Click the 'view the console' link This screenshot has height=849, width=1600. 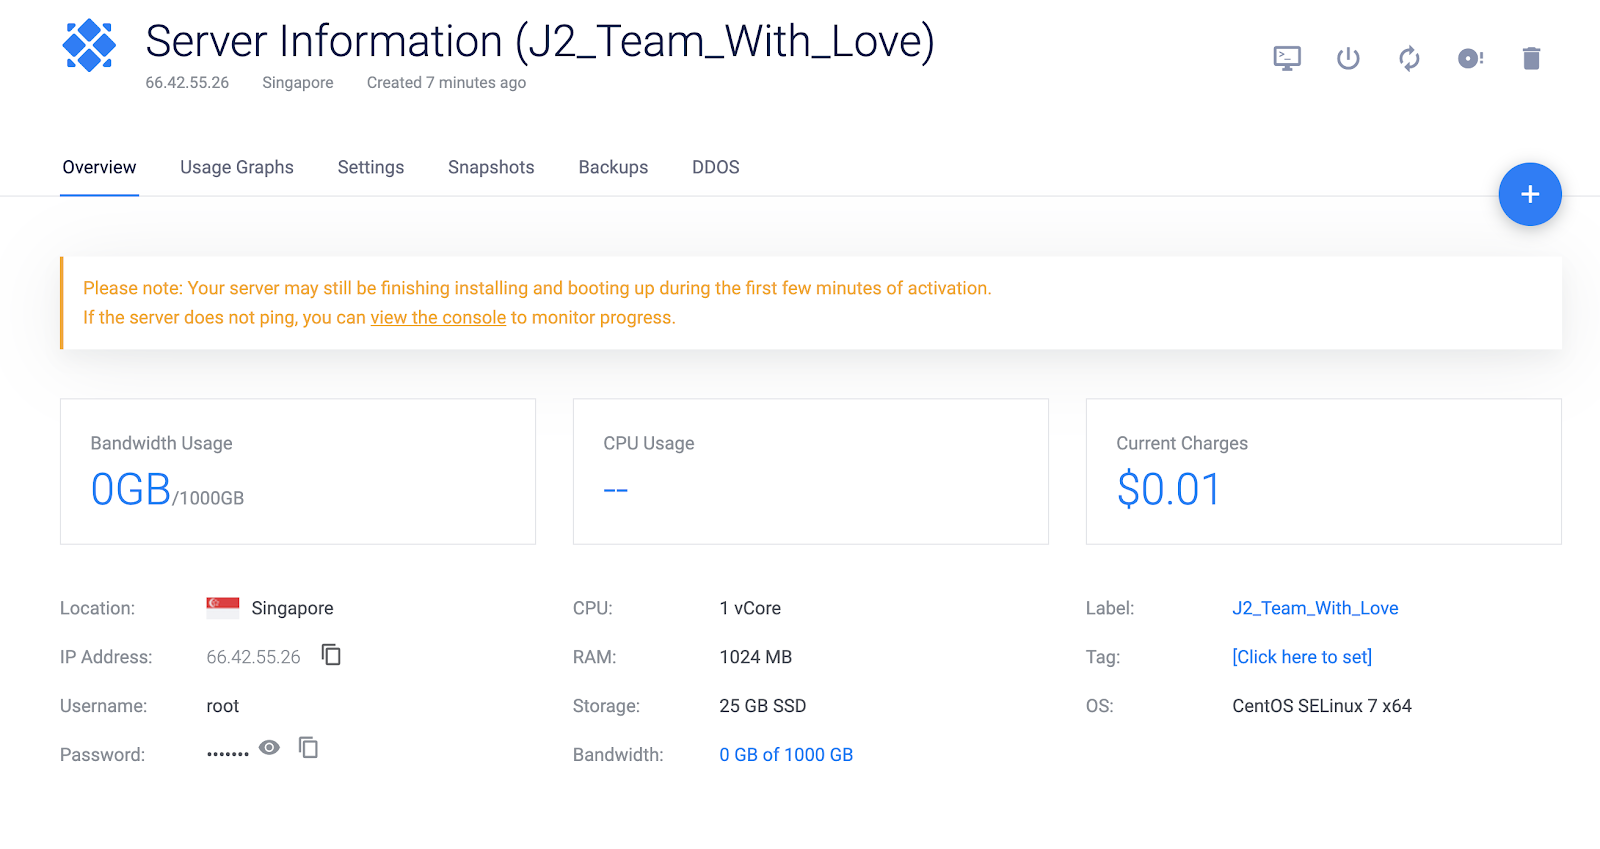438,317
